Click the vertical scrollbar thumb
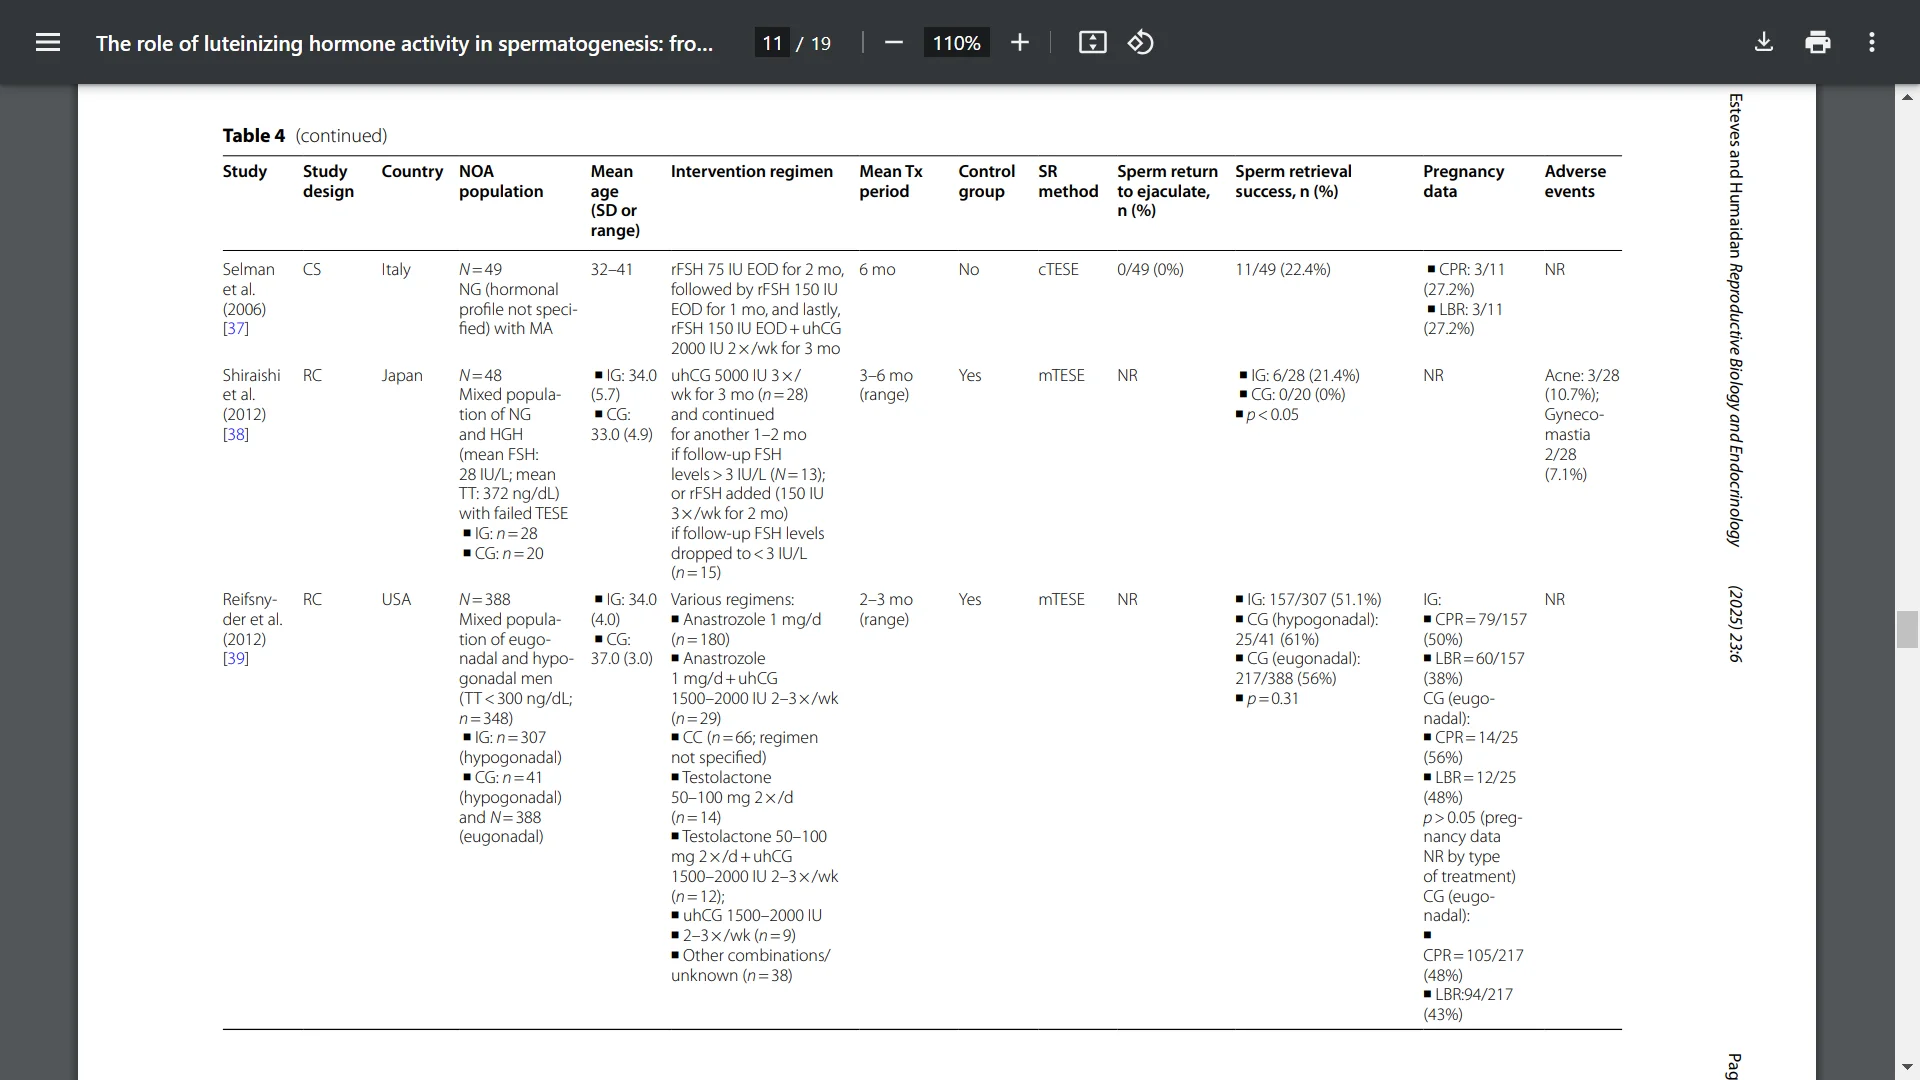The width and height of the screenshot is (1920, 1080). 1907,630
